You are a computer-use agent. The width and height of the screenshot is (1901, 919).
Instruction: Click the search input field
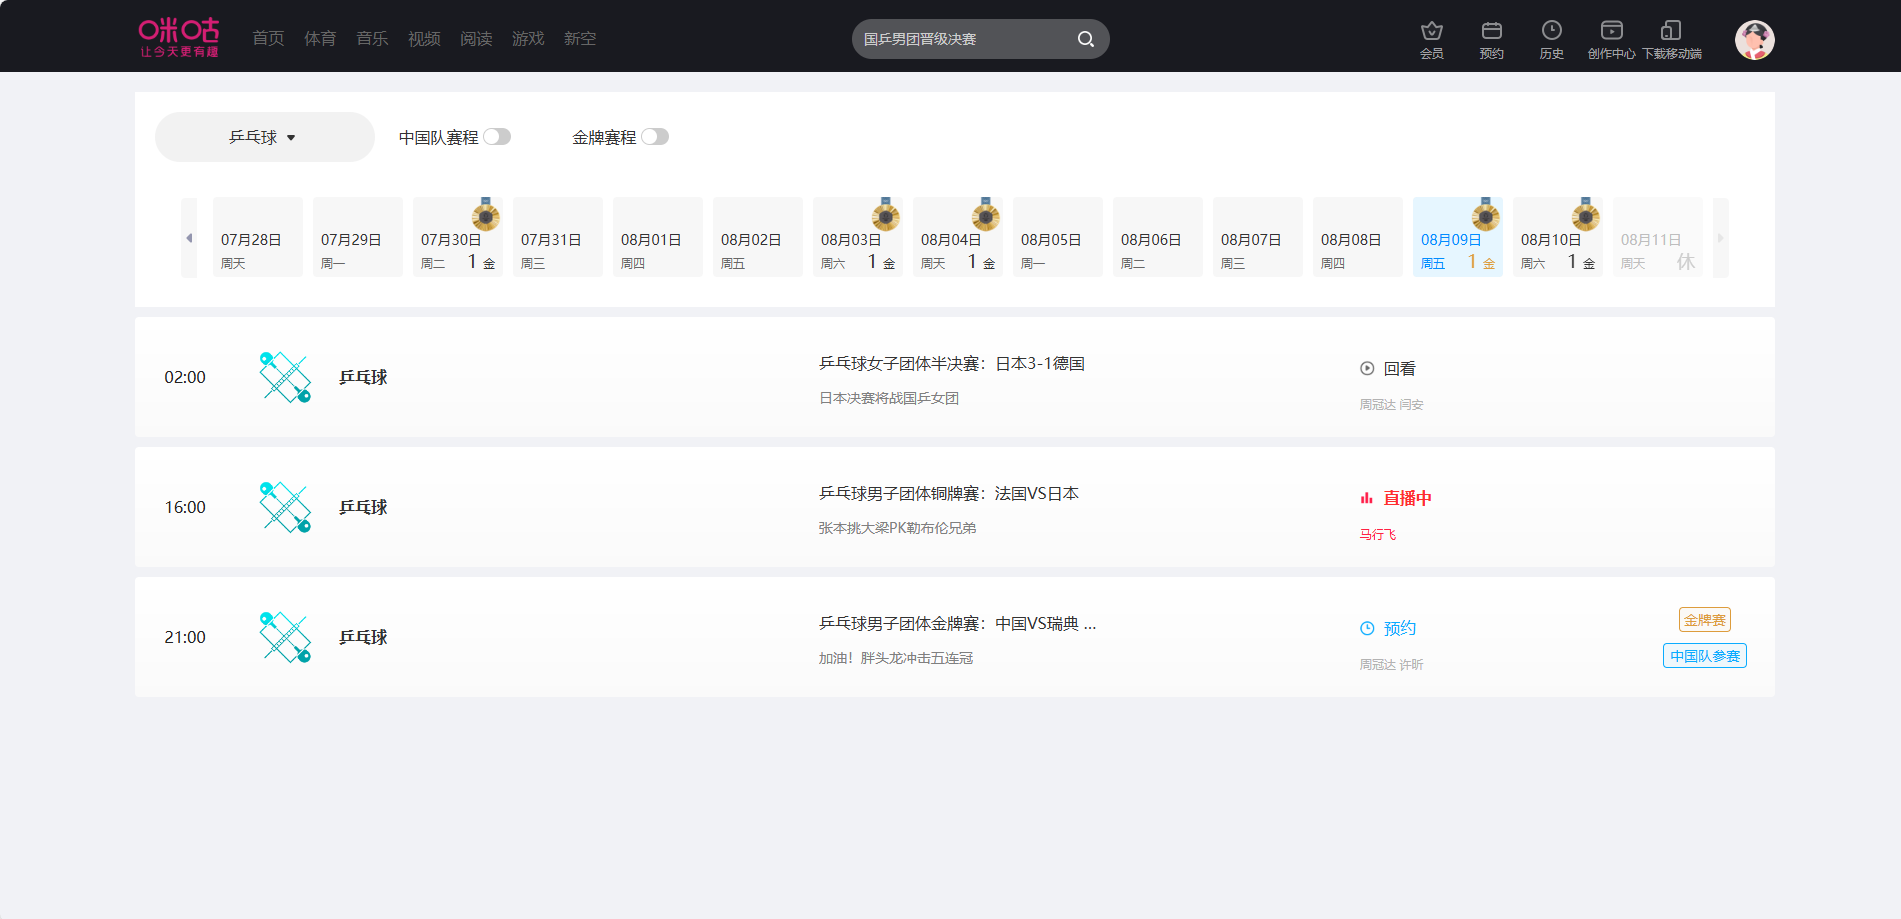pos(960,39)
